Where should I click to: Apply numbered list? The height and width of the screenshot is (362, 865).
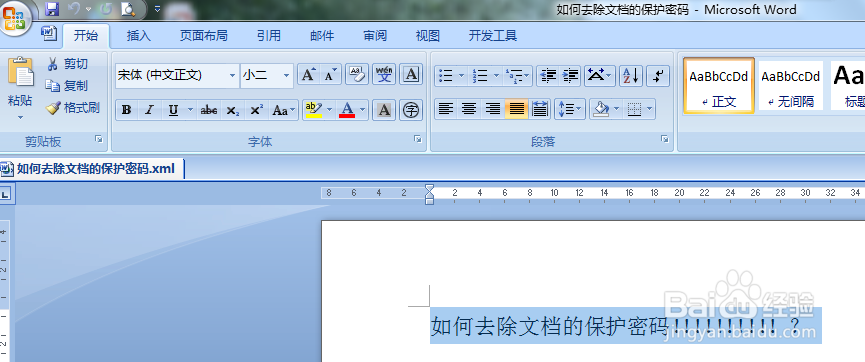click(x=480, y=76)
